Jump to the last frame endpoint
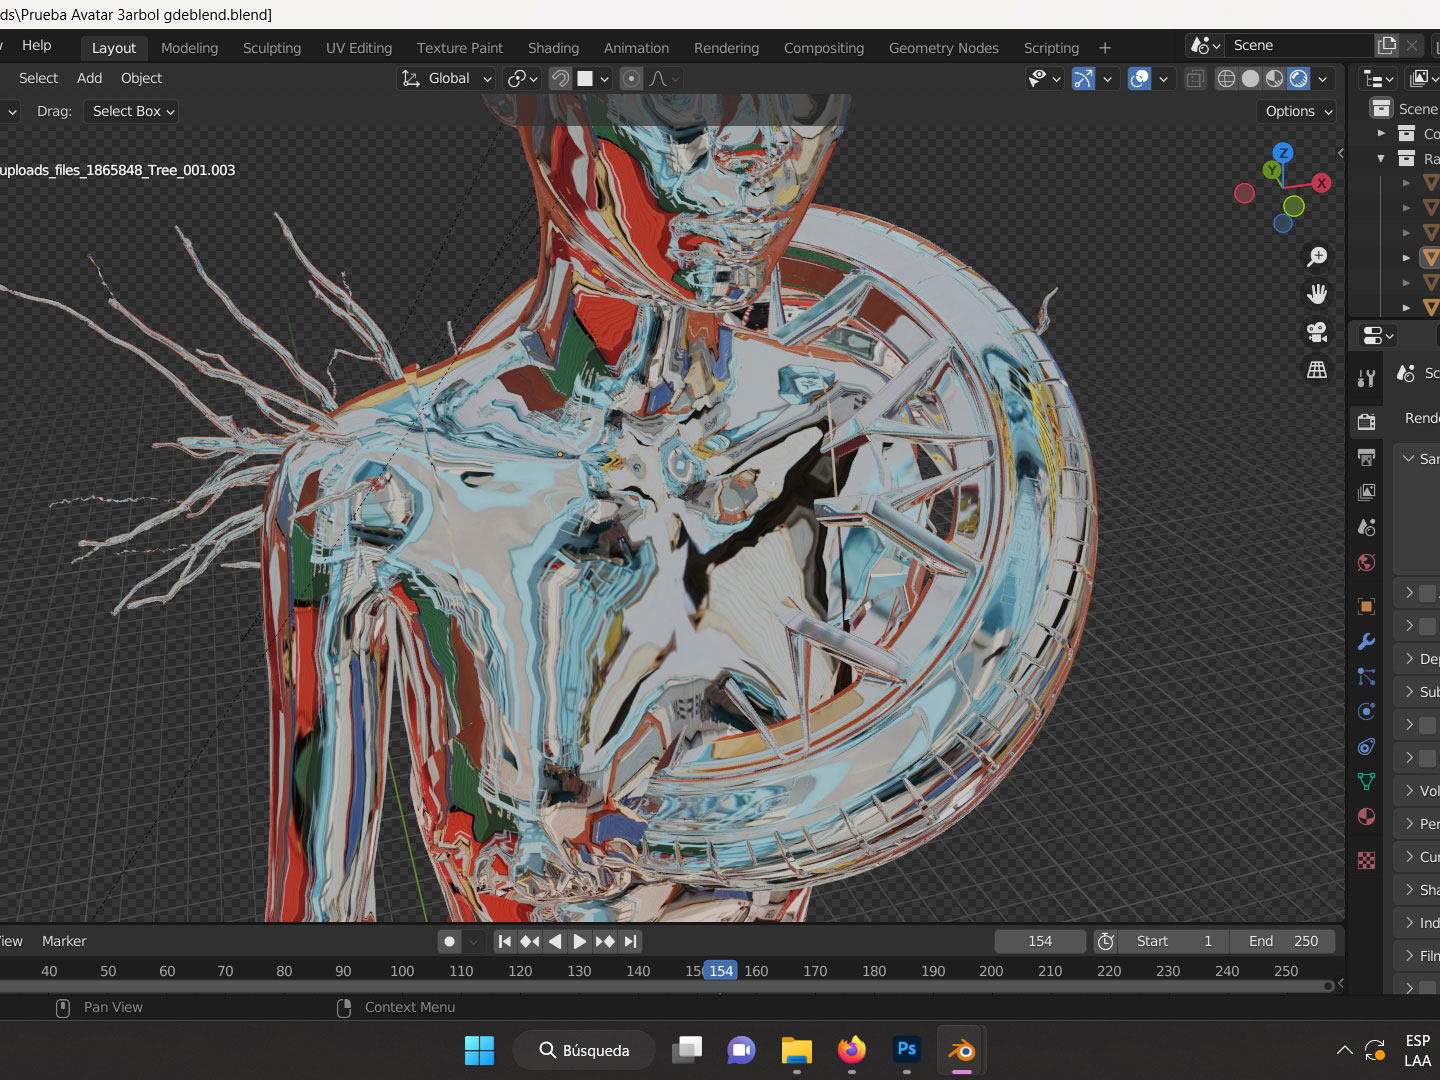1440x1080 pixels. [x=630, y=941]
